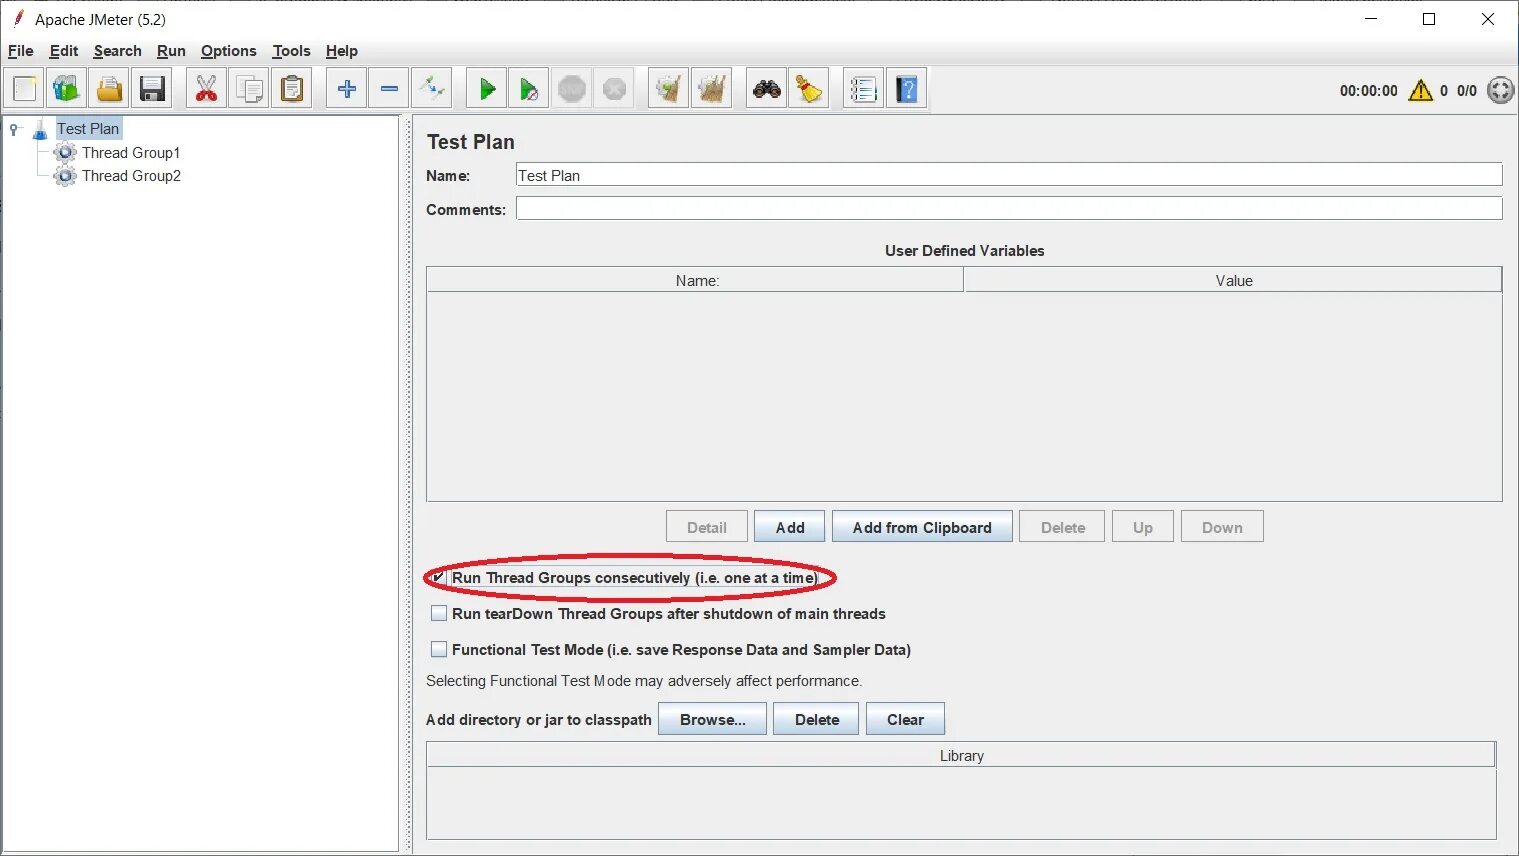Image resolution: width=1519 pixels, height=856 pixels.
Task: Click the Clear broom icon
Action: pos(669,89)
